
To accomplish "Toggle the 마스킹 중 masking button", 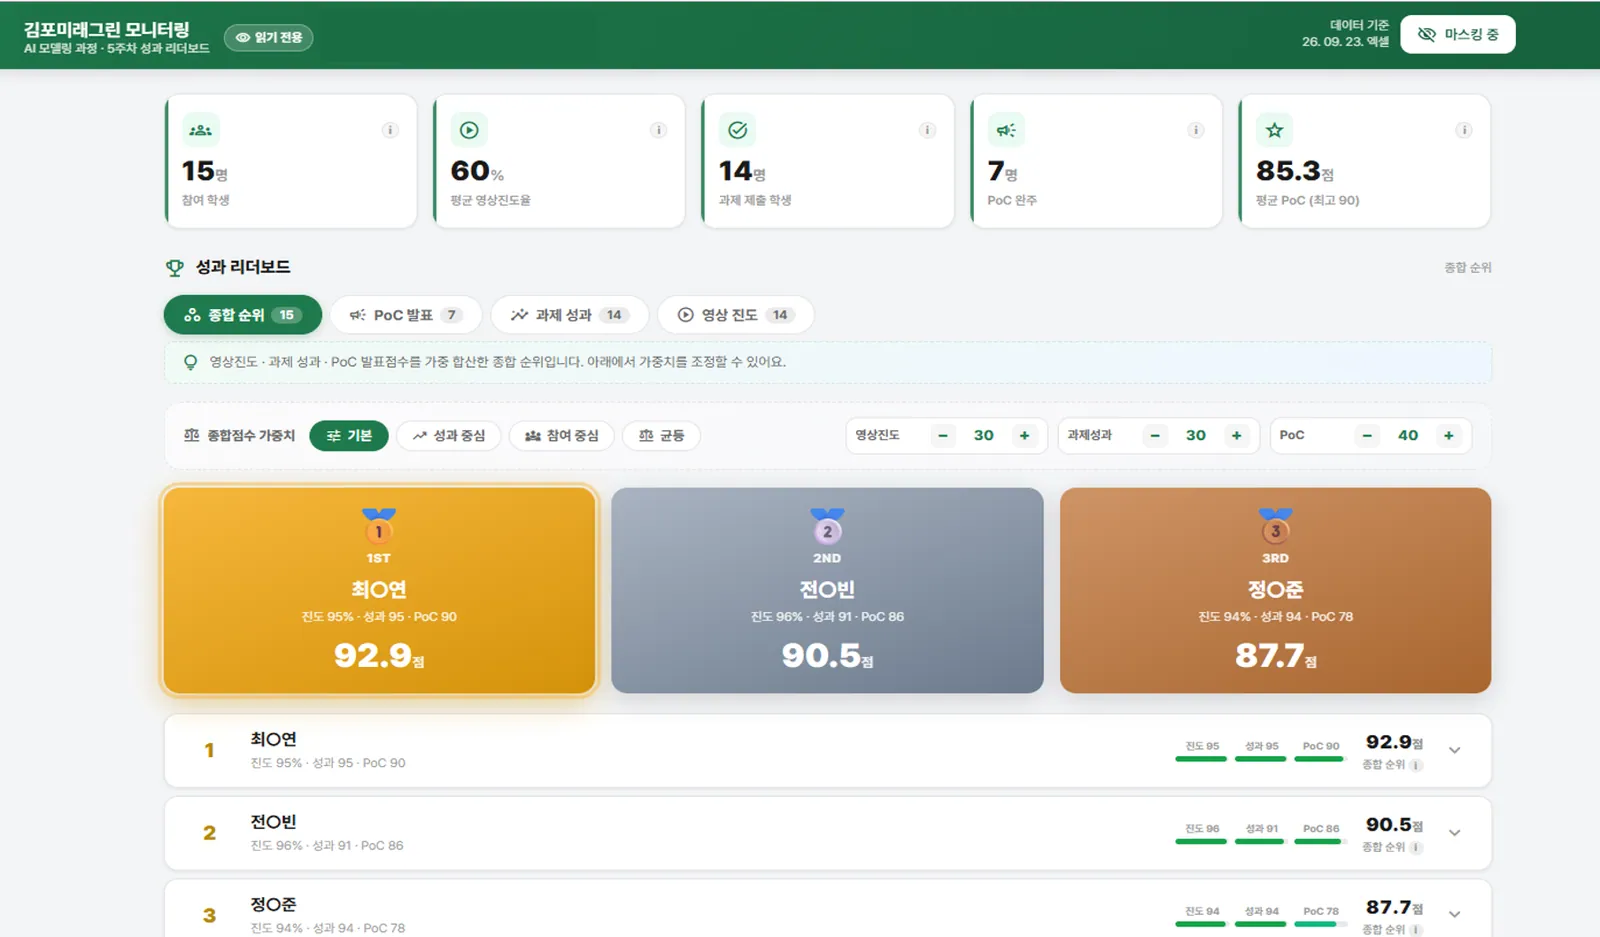I will [x=1458, y=34].
